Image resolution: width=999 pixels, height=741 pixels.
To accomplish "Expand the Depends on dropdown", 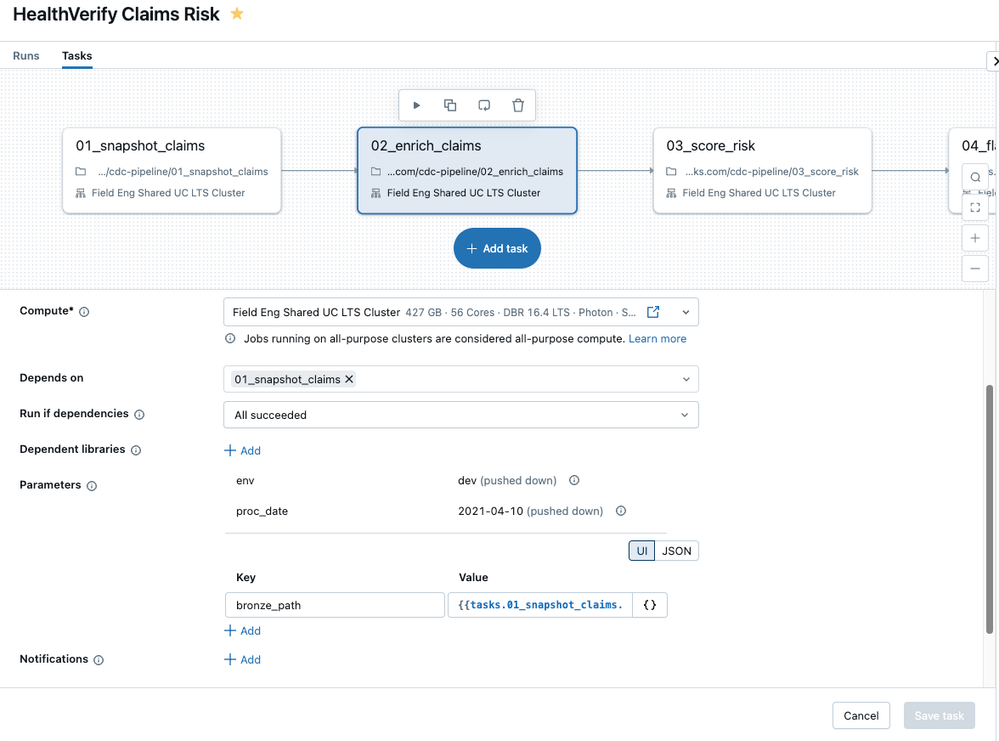I will 686,379.
